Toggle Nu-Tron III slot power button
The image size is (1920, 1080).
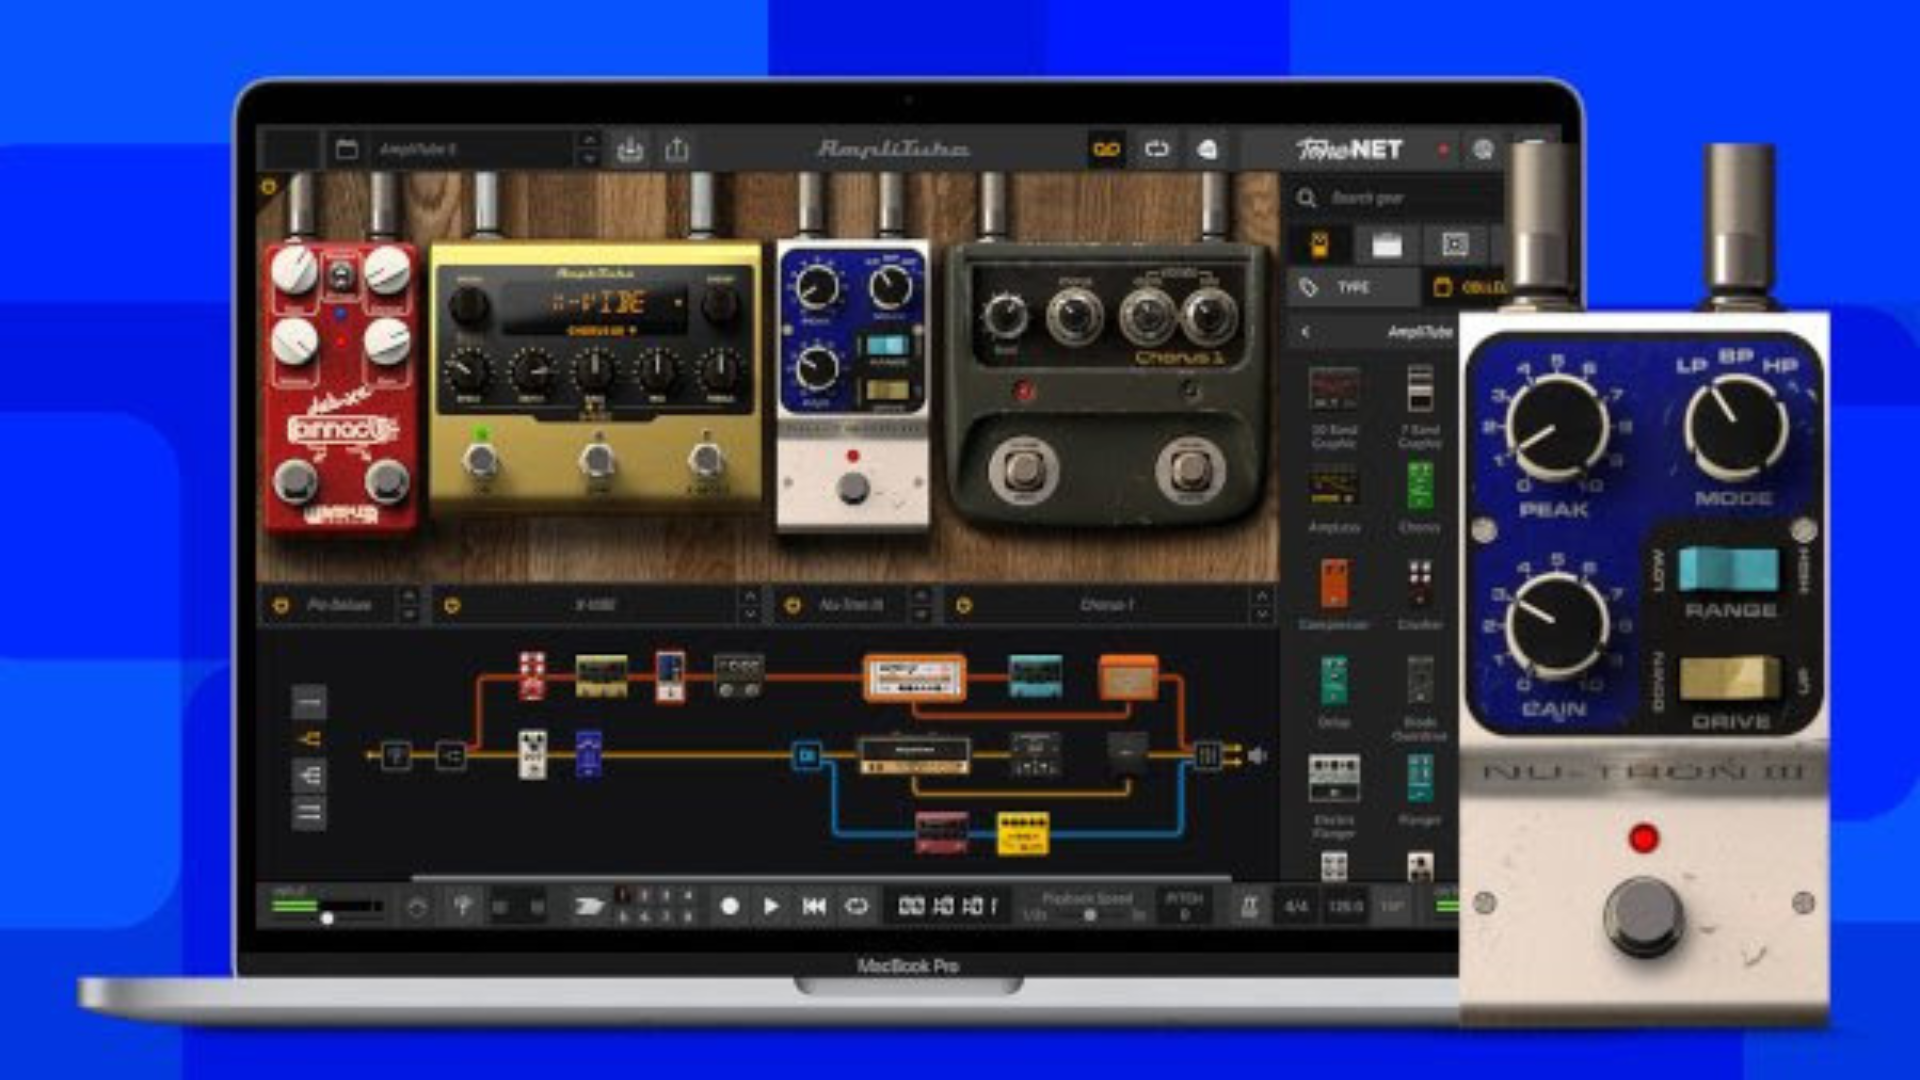coord(793,605)
